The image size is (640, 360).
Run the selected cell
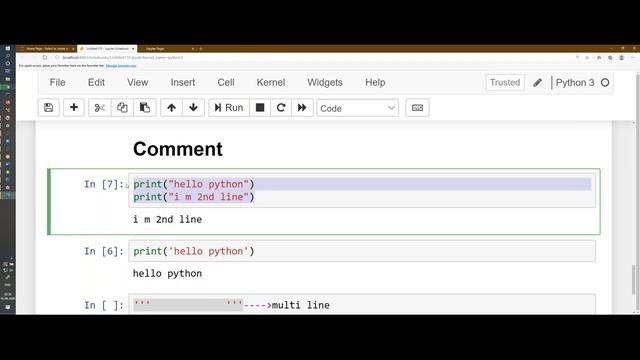pos(229,108)
